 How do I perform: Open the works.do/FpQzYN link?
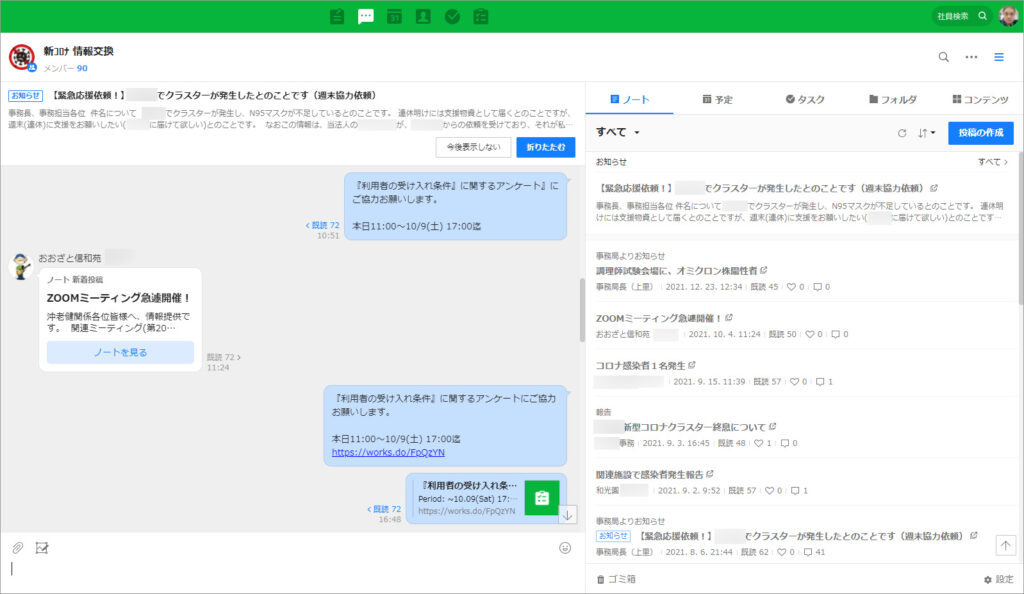click(x=374, y=452)
